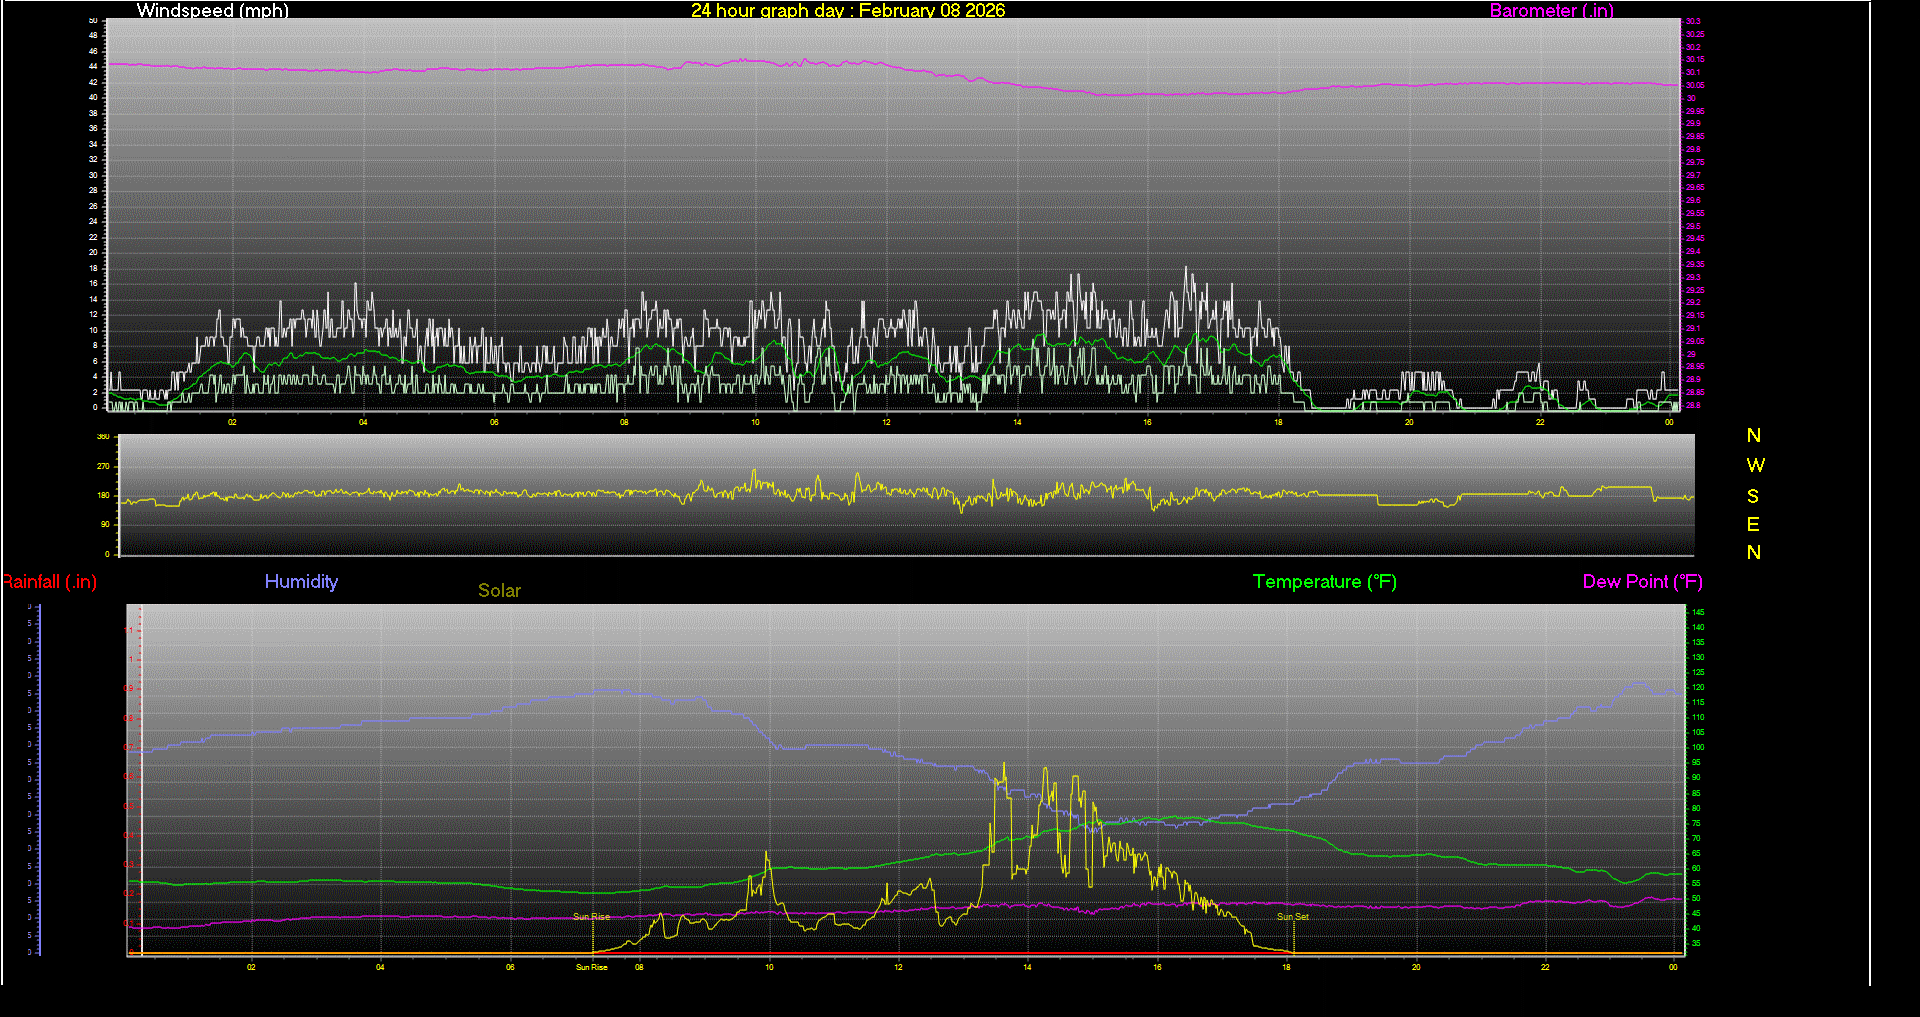This screenshot has height=1017, width=1920.
Task: Click the green Temperature (°F) legend label
Action: [x=1324, y=582]
